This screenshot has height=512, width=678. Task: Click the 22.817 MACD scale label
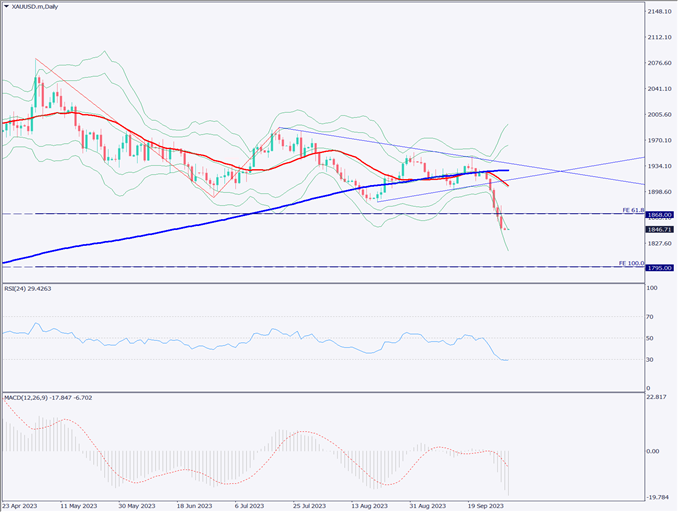point(657,399)
